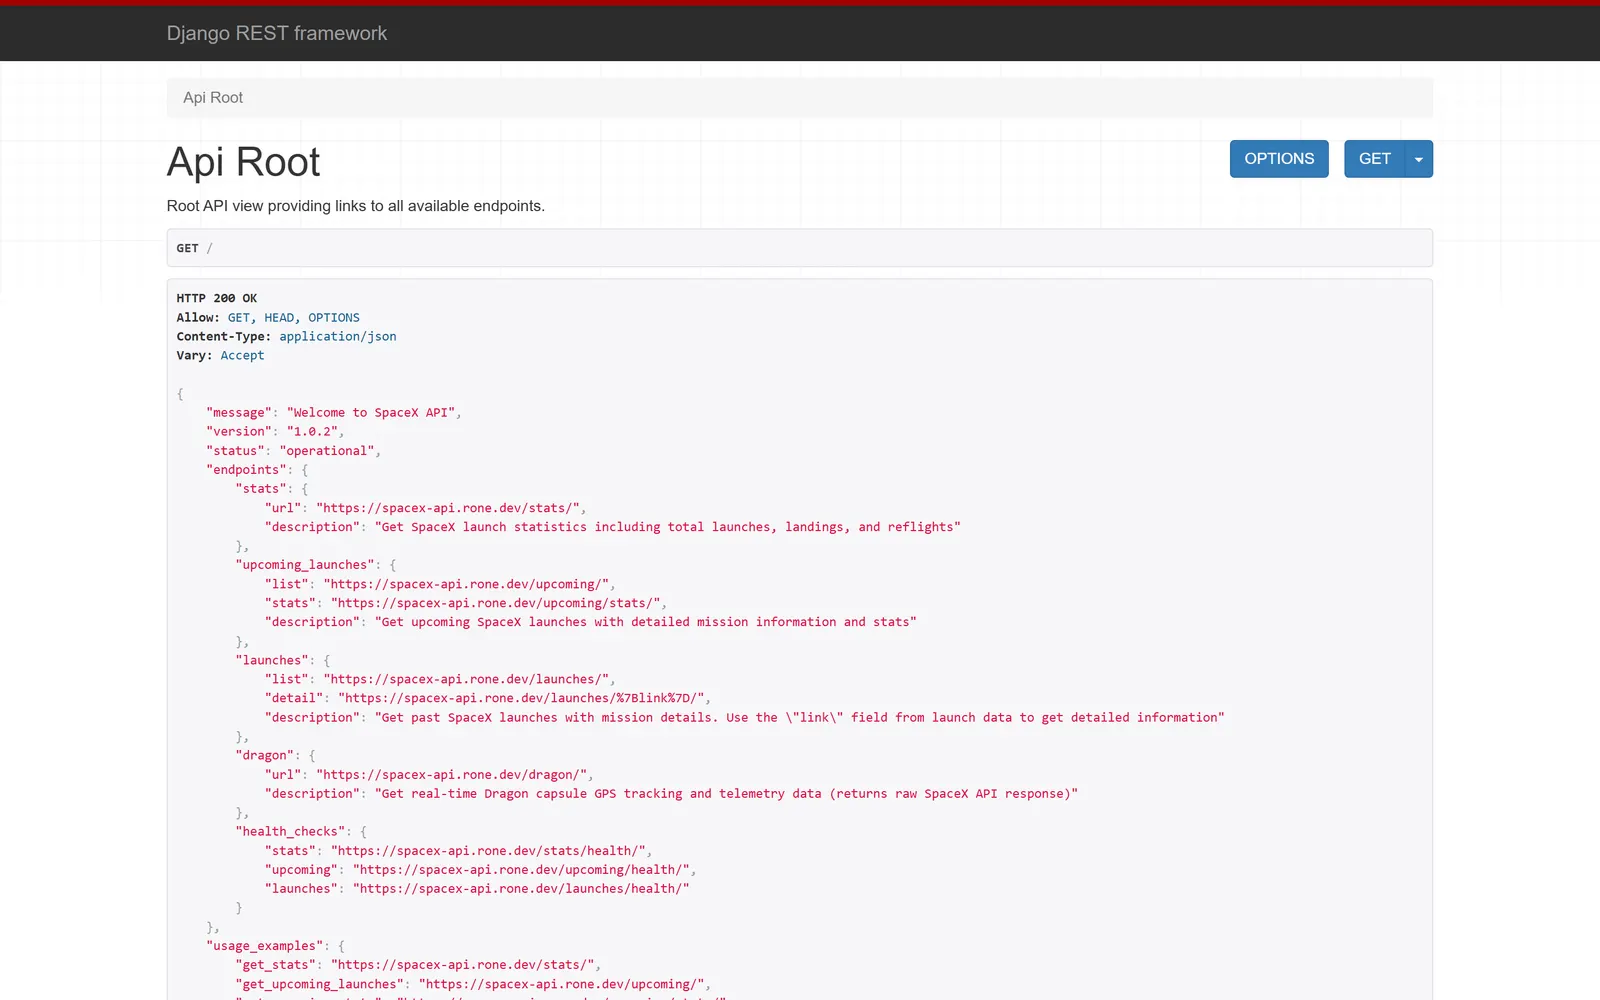The width and height of the screenshot is (1600, 1000).
Task: Click the version value "1.0.2"
Action: pos(312,431)
